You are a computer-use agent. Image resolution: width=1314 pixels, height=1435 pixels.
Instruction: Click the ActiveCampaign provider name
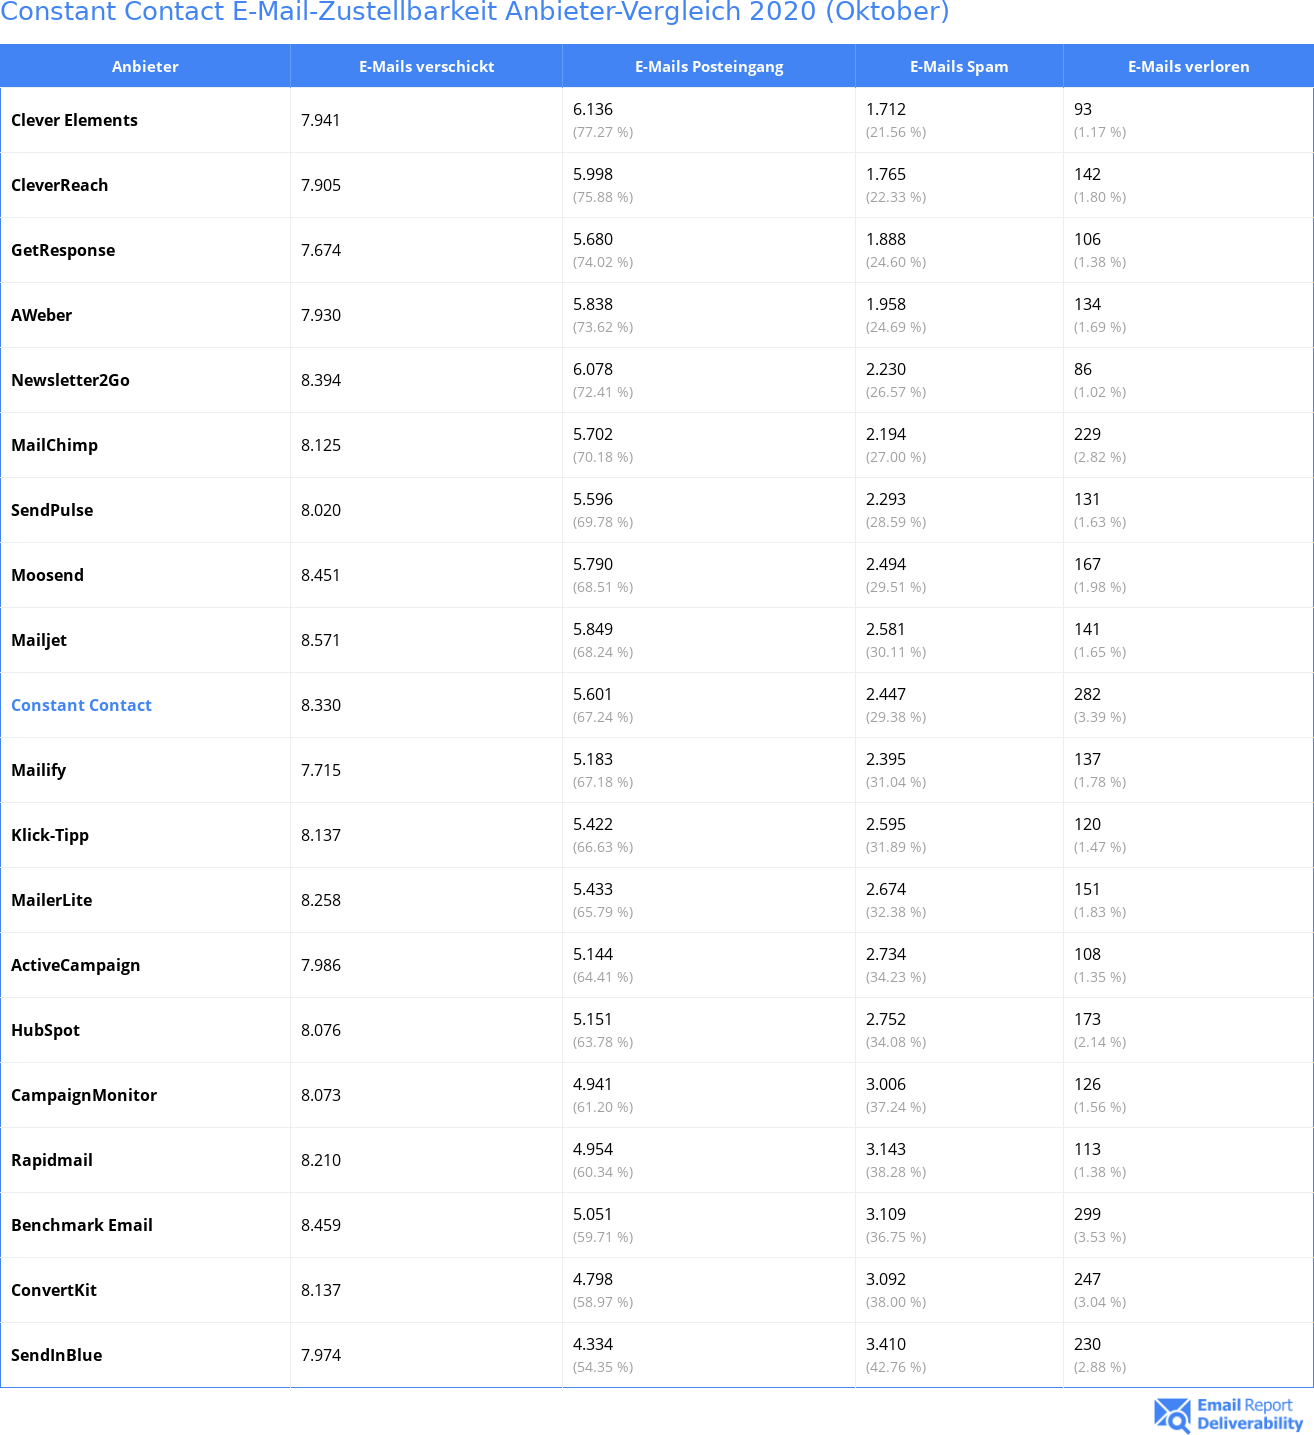coord(75,965)
